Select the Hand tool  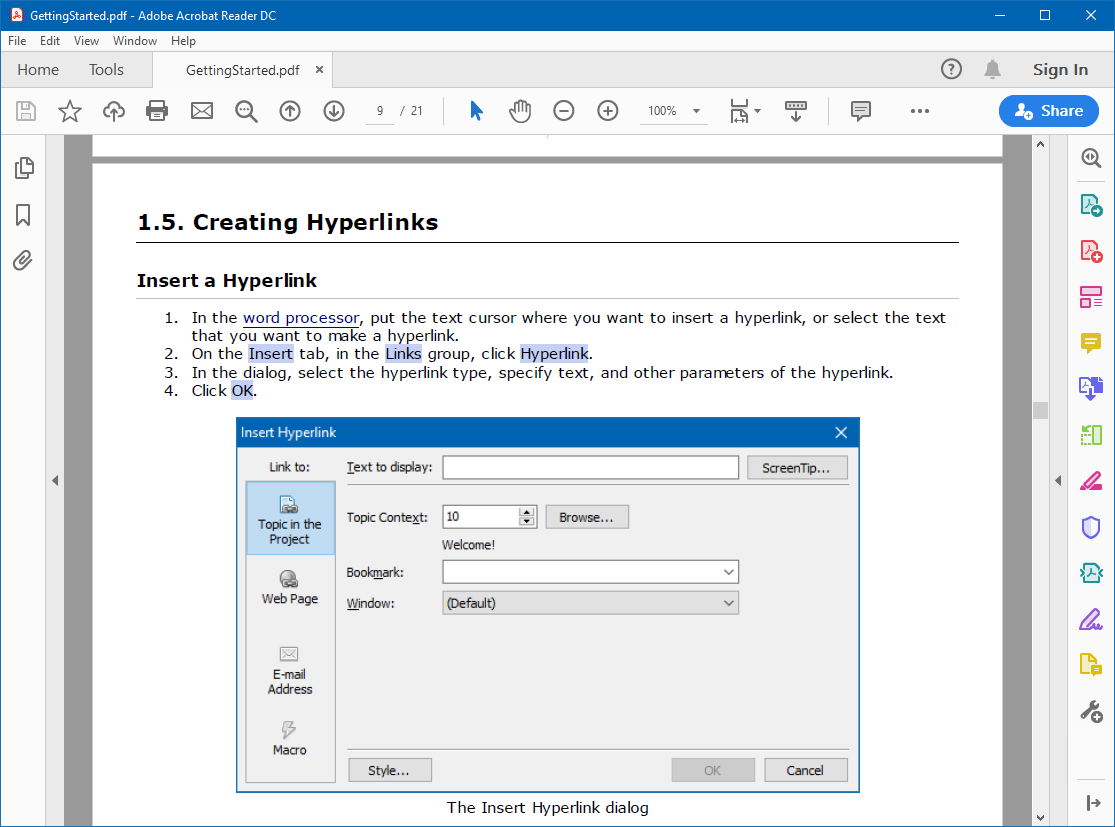(x=520, y=111)
